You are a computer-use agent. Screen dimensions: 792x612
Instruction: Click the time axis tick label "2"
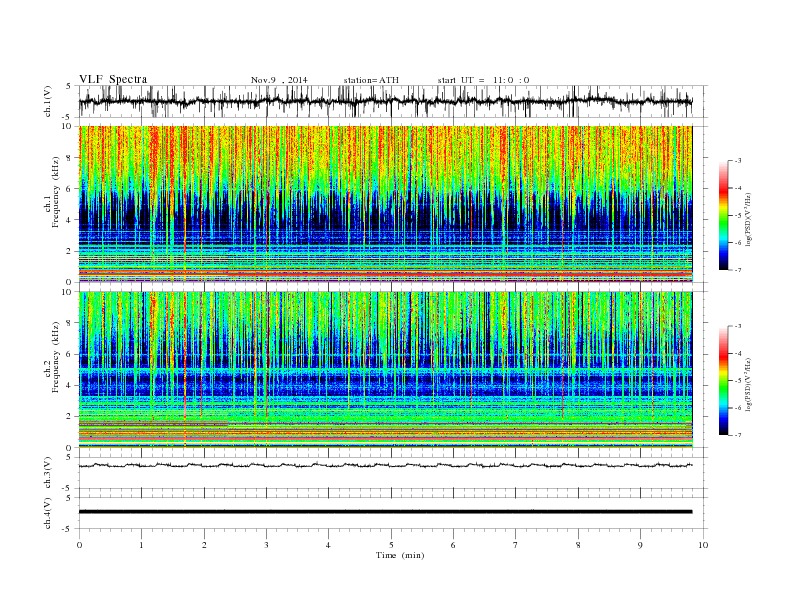click(204, 545)
